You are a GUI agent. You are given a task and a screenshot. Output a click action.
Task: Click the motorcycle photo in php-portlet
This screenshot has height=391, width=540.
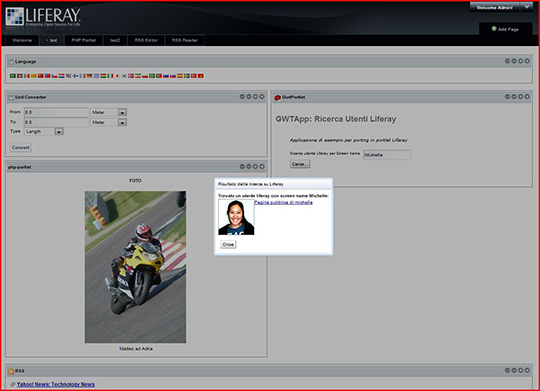135,267
